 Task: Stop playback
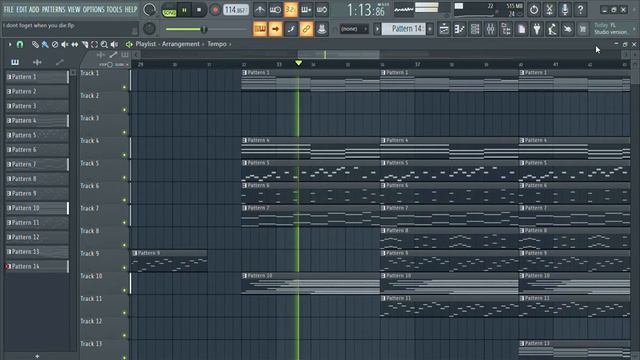199,10
